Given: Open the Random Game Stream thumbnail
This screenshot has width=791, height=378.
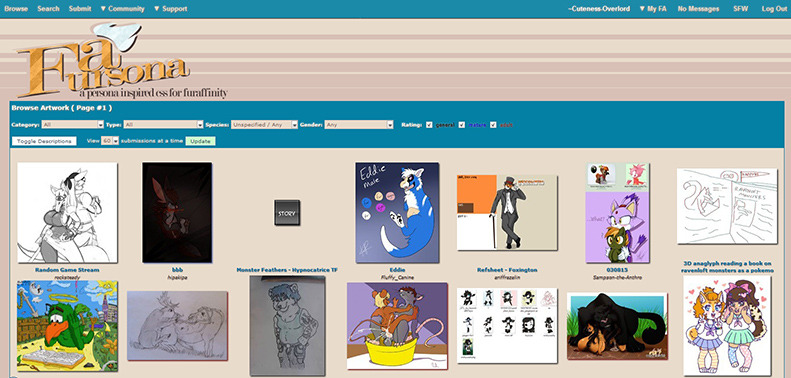Looking at the screenshot, I should point(67,212).
